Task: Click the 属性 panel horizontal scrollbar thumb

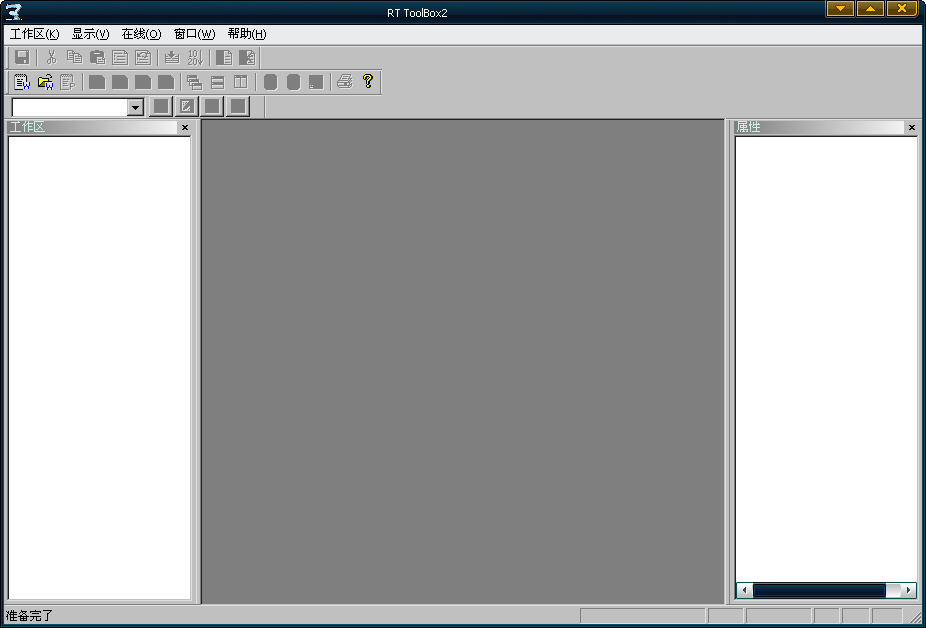Action: coord(819,590)
